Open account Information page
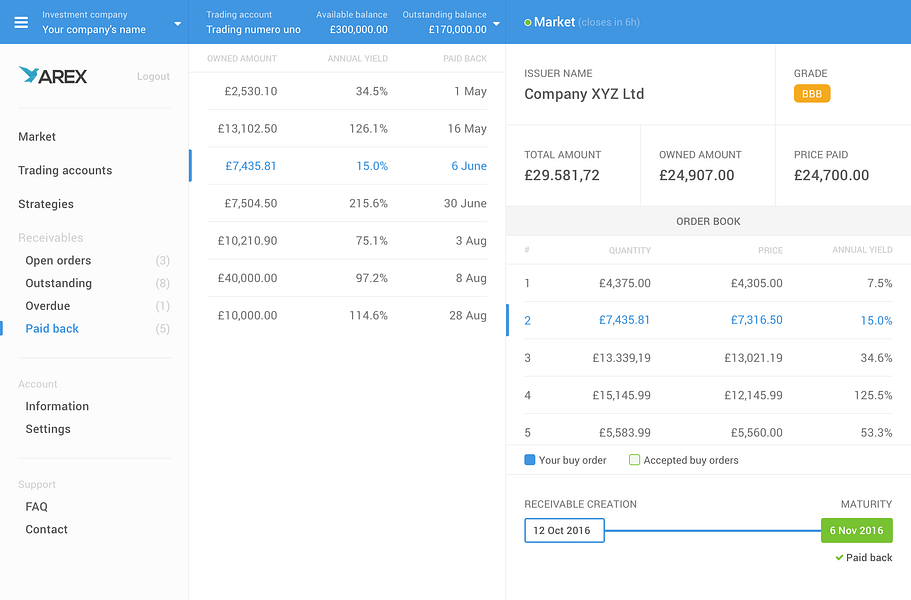 coord(57,406)
